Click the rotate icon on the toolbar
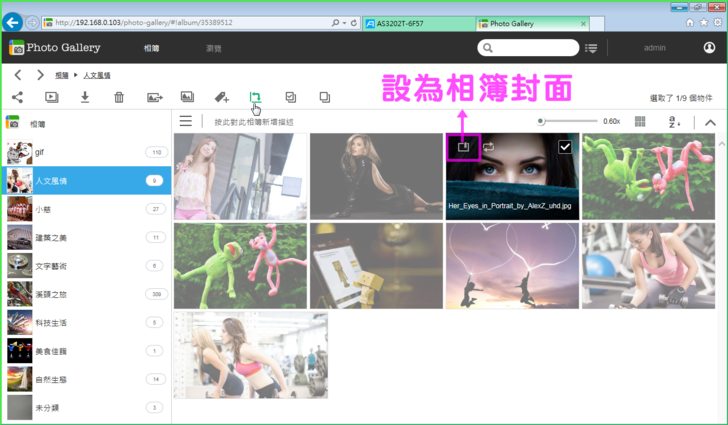The width and height of the screenshot is (728, 425). pyautogui.click(x=255, y=97)
